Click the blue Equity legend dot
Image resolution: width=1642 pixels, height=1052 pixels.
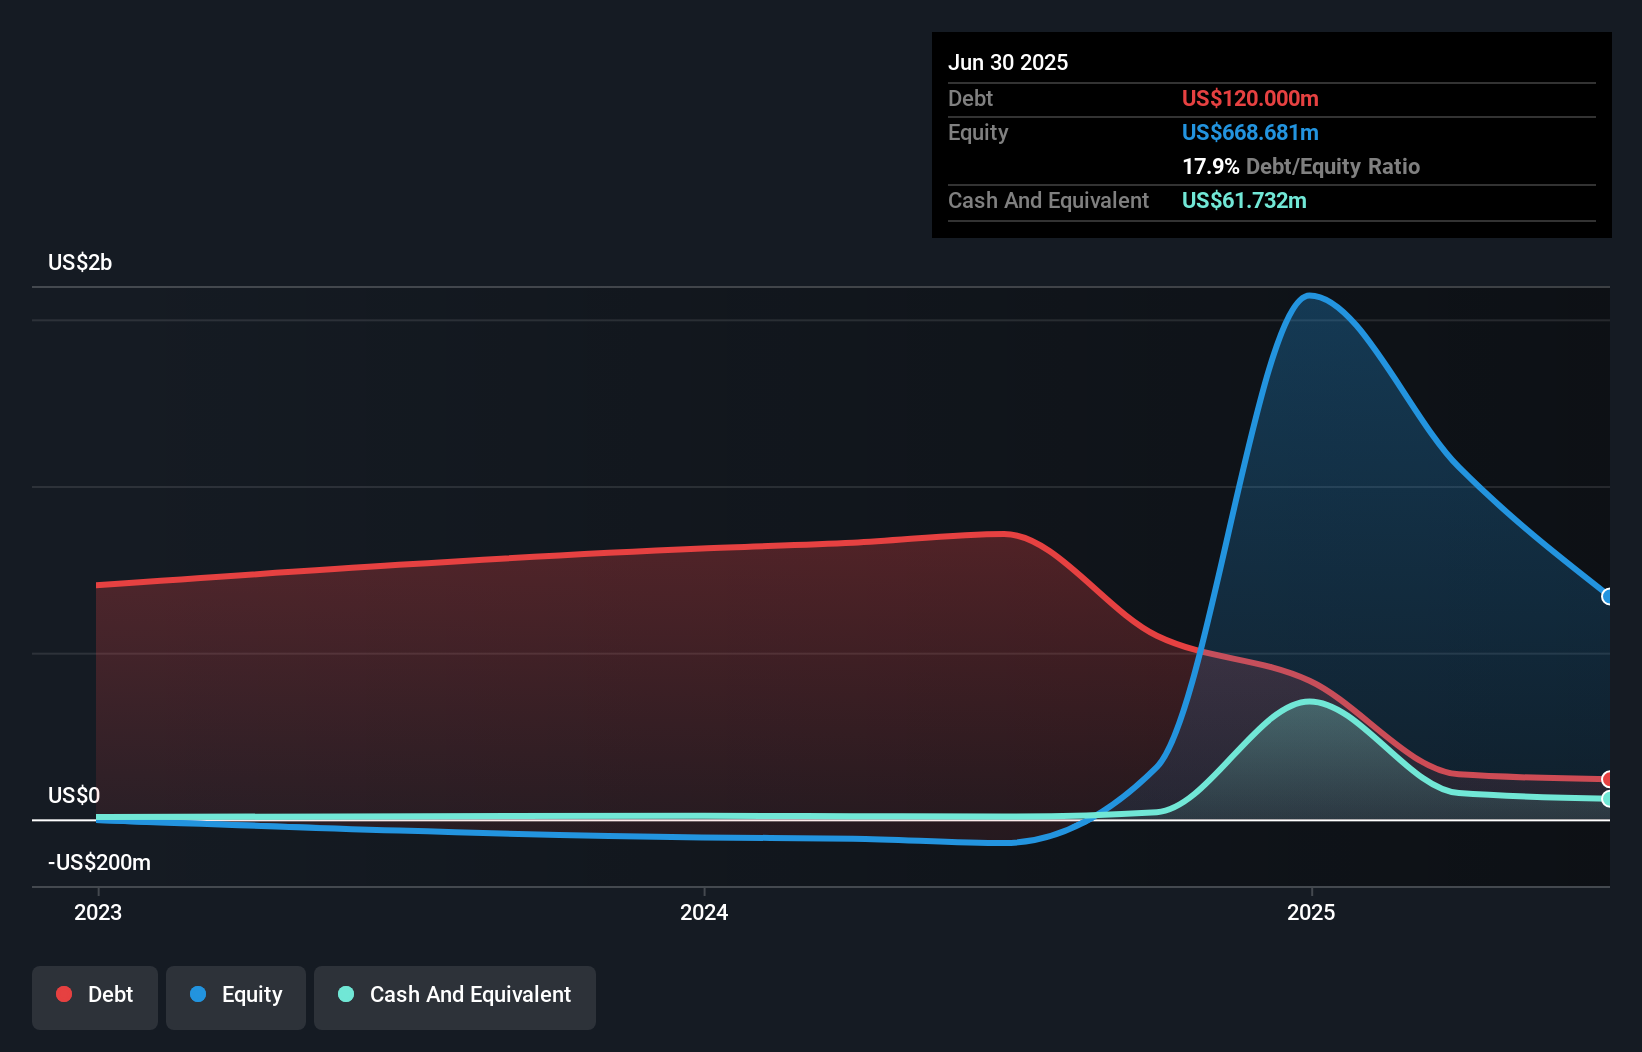pos(196,994)
